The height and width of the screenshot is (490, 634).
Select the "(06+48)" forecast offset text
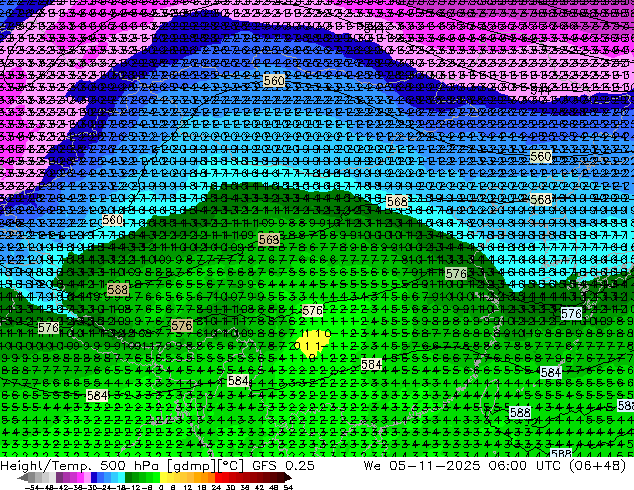[x=598, y=465]
